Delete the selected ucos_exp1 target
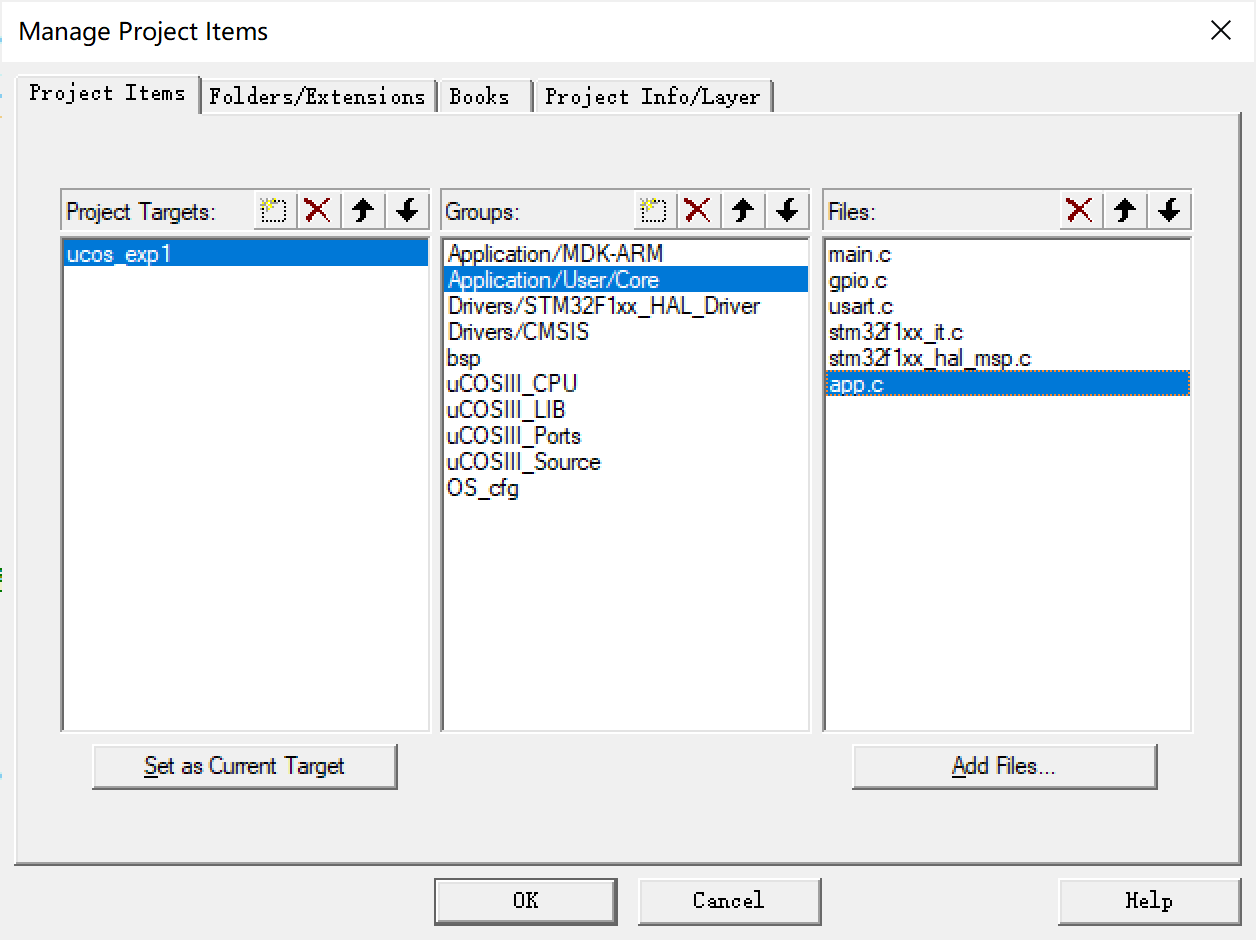The width and height of the screenshot is (1256, 940). tap(318, 210)
